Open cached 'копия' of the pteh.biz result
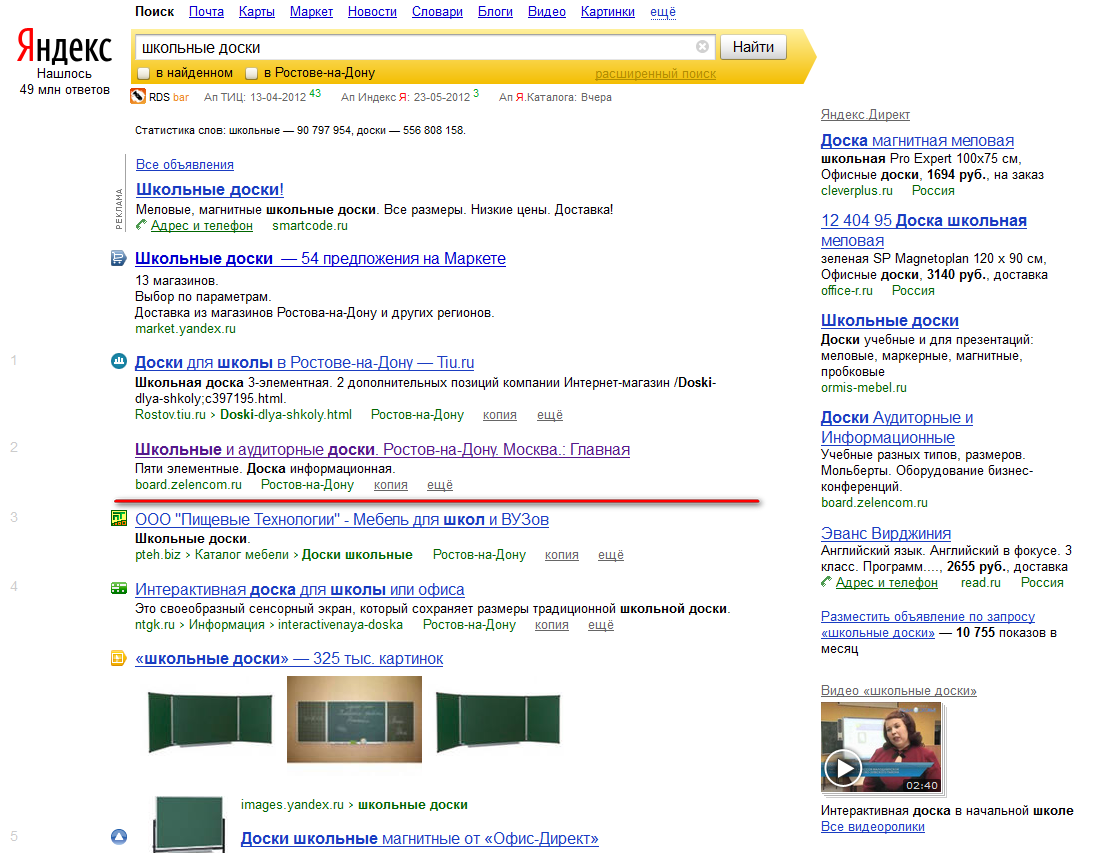 [x=562, y=555]
